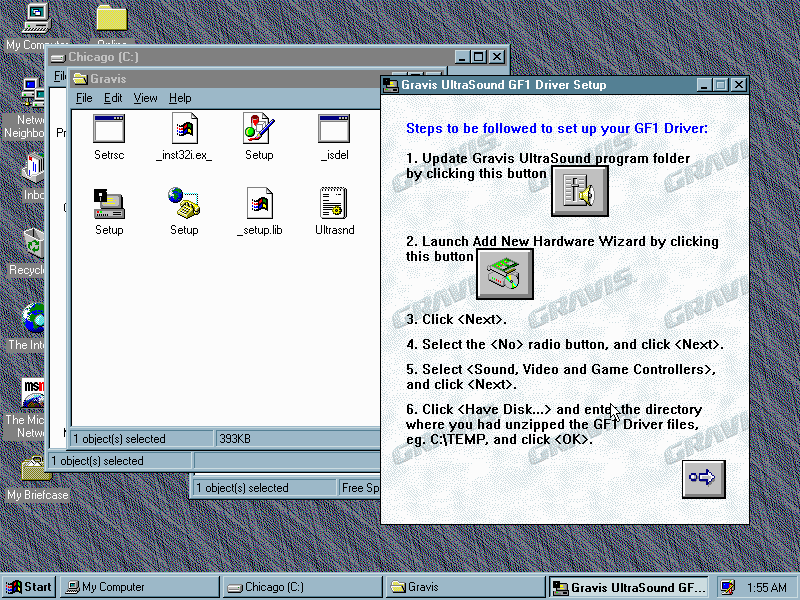
Task: Select the _inst32i.ex_ file icon
Action: tap(184, 130)
